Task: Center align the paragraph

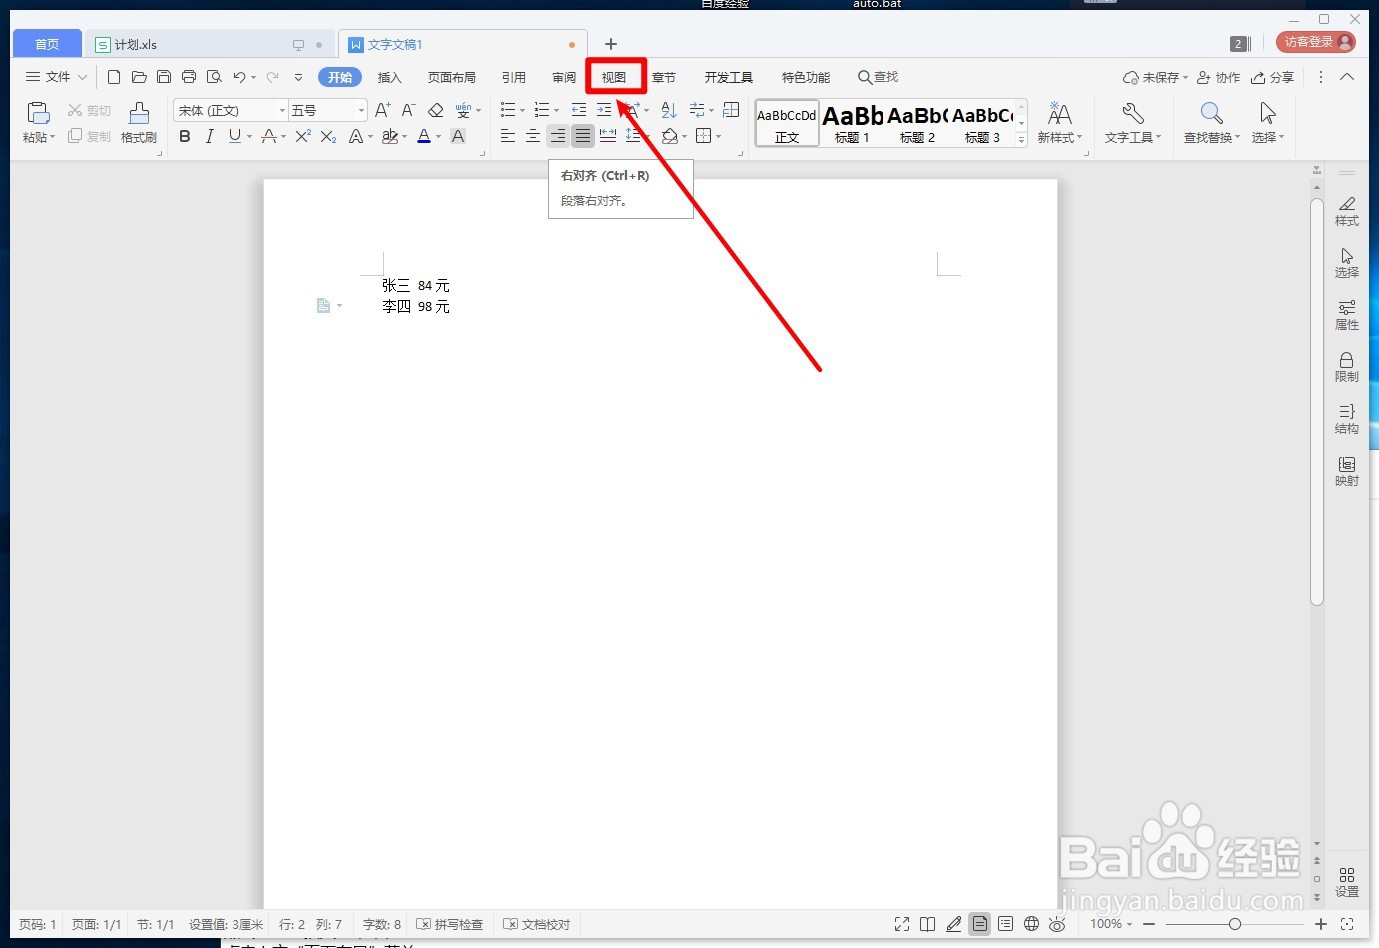Action: [533, 136]
